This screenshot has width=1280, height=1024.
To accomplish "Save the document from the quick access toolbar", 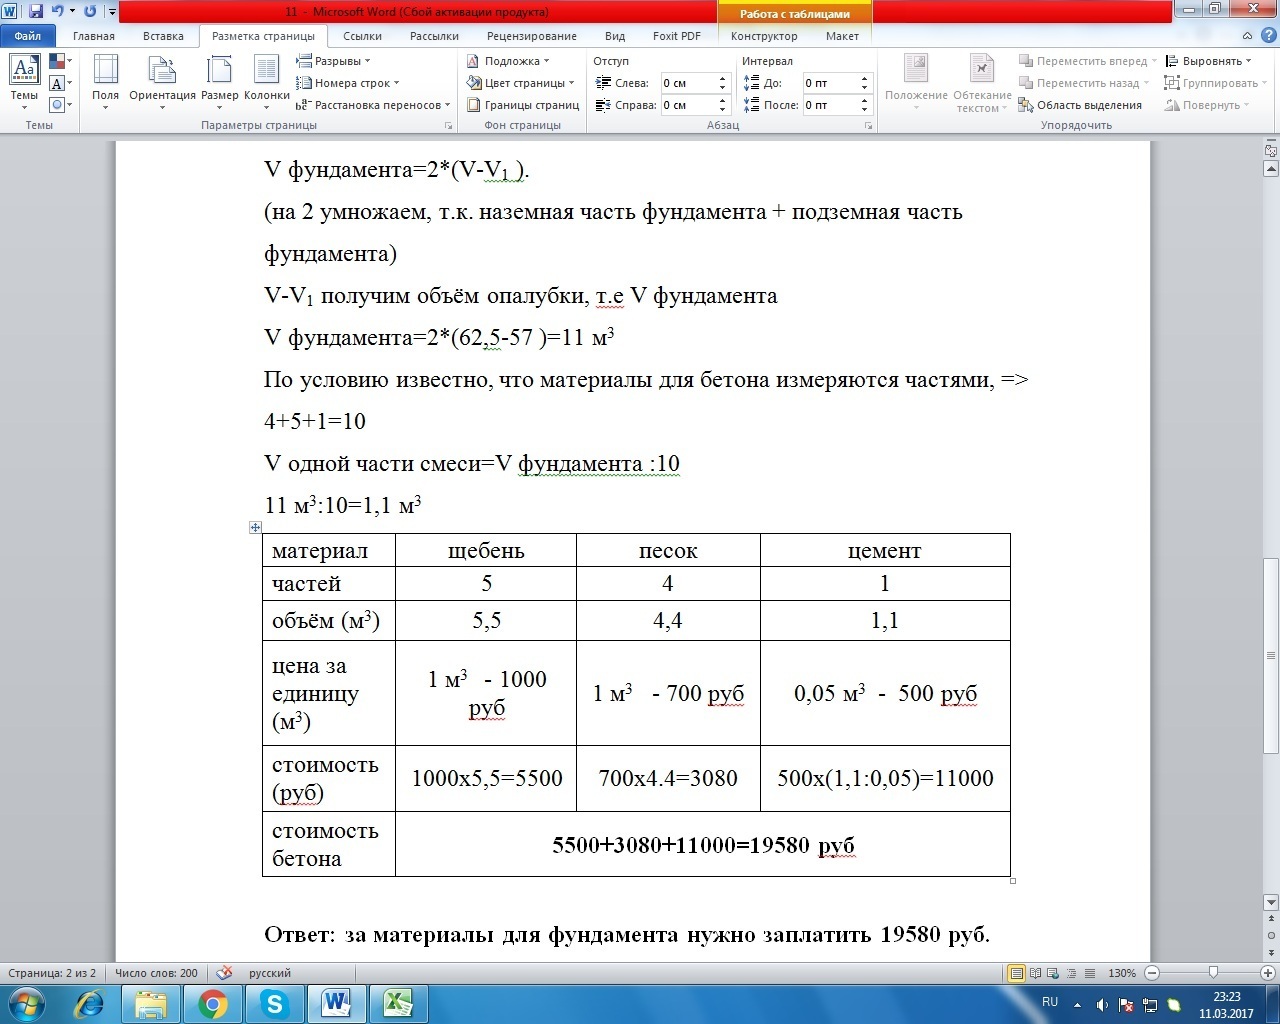I will click(36, 11).
